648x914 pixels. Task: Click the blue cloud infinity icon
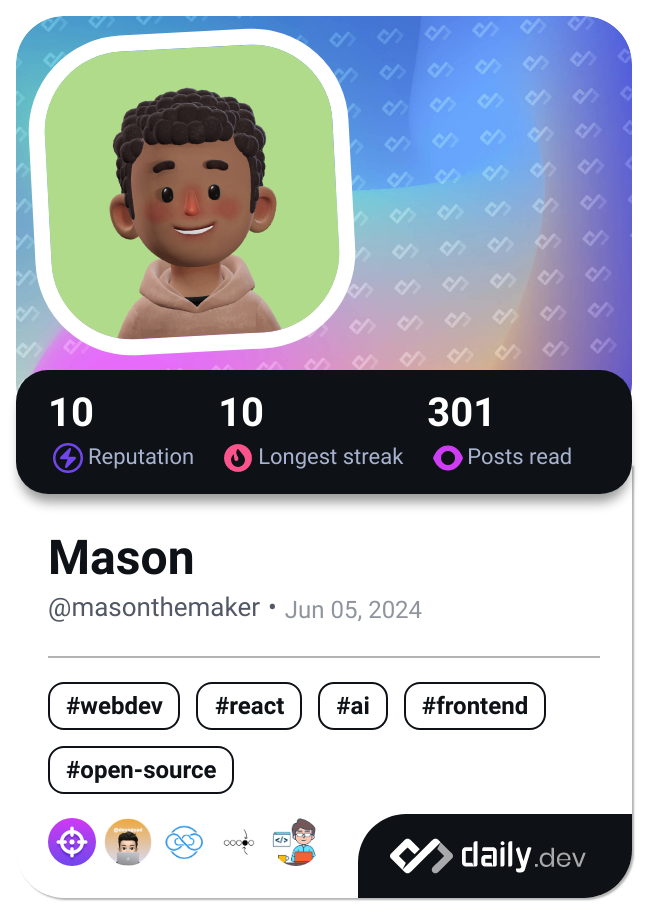click(184, 842)
